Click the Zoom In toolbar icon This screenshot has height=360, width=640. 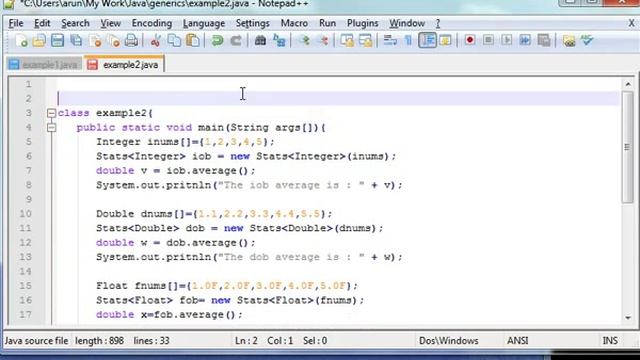[x=304, y=40]
